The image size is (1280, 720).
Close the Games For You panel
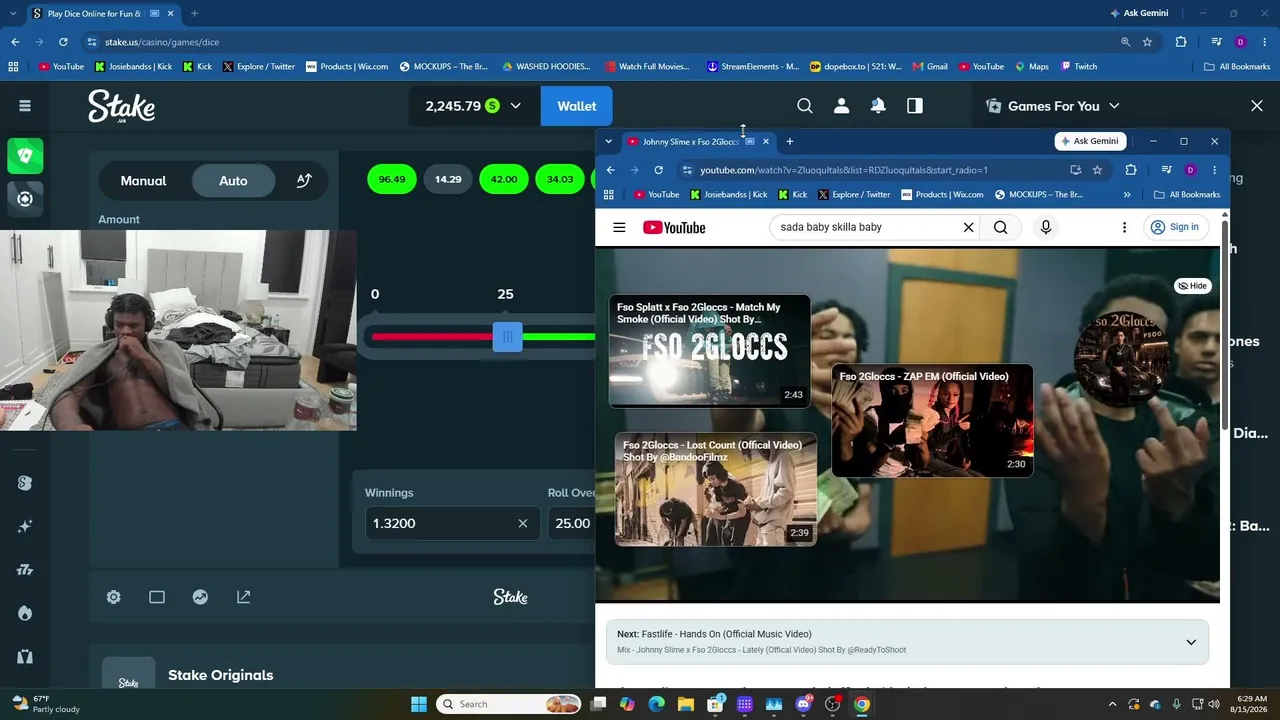[1257, 106]
